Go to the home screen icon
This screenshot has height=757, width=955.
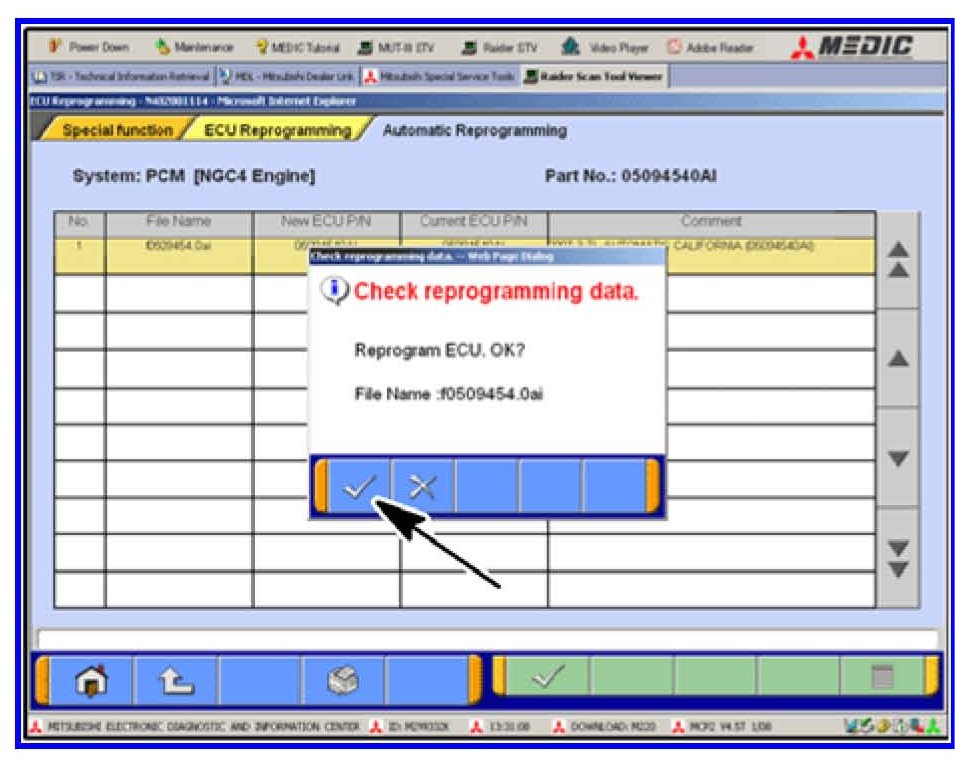click(91, 681)
